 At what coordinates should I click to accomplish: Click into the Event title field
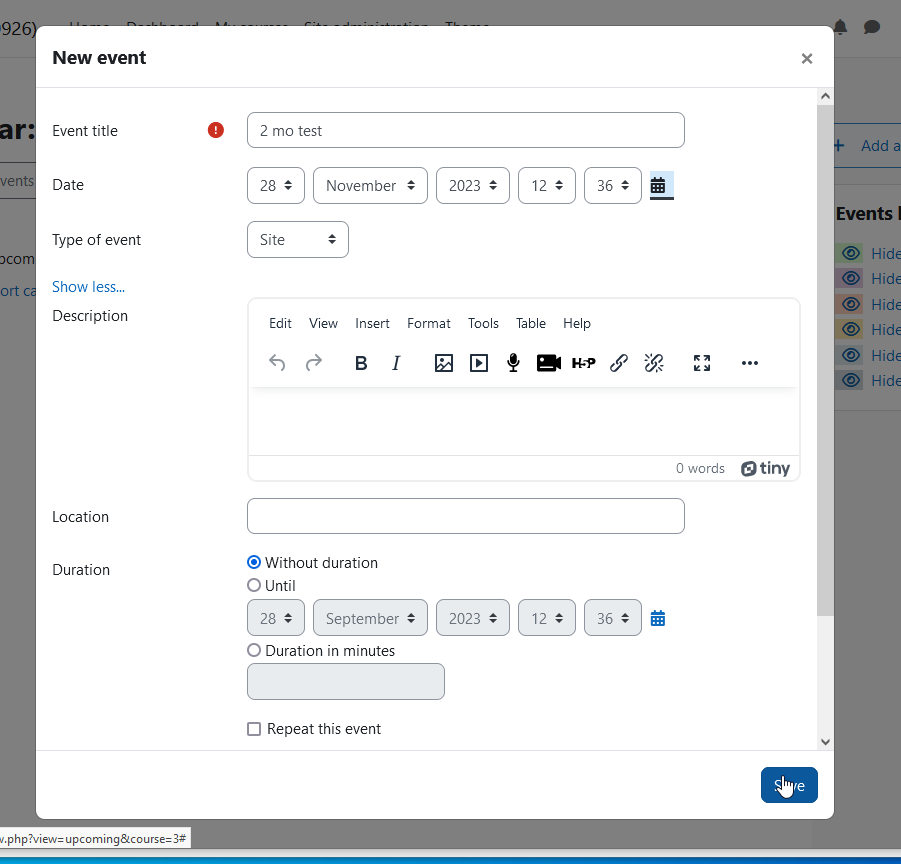[465, 130]
